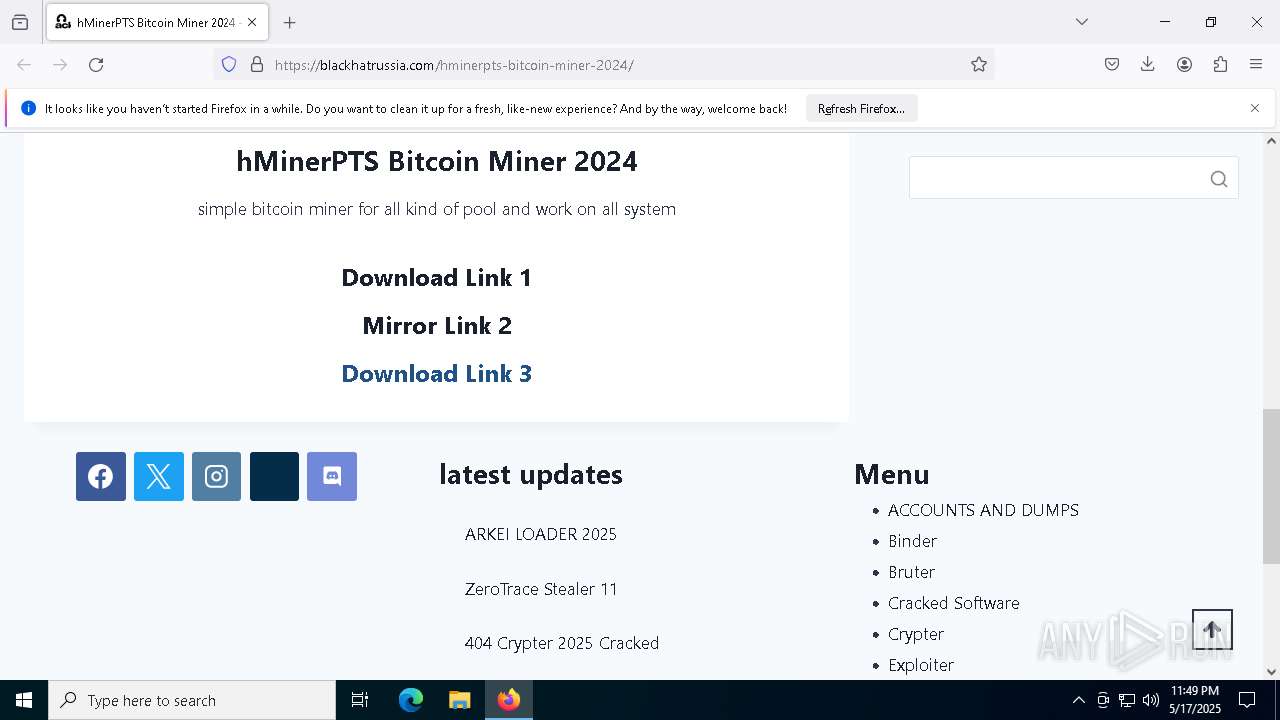Viewport: 1280px width, 720px height.
Task: Dismiss the Refresh Firefox notification bar
Action: [1255, 108]
